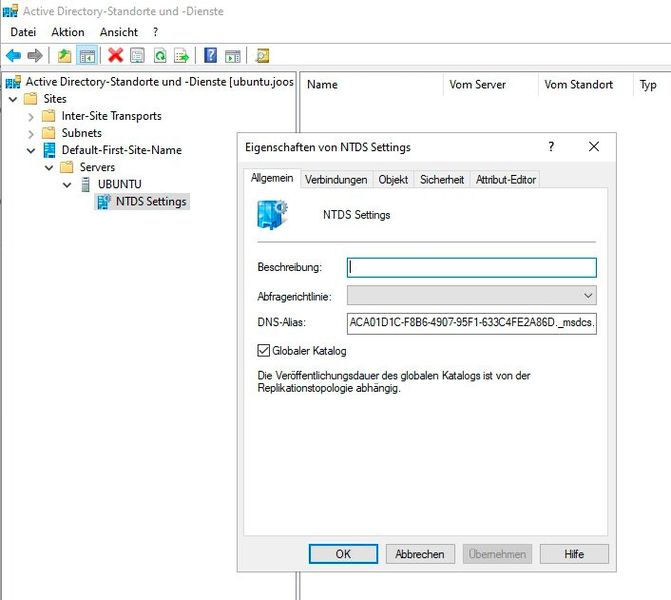671x600 pixels.
Task: Select the Servers tree label
Action: click(x=97, y=167)
